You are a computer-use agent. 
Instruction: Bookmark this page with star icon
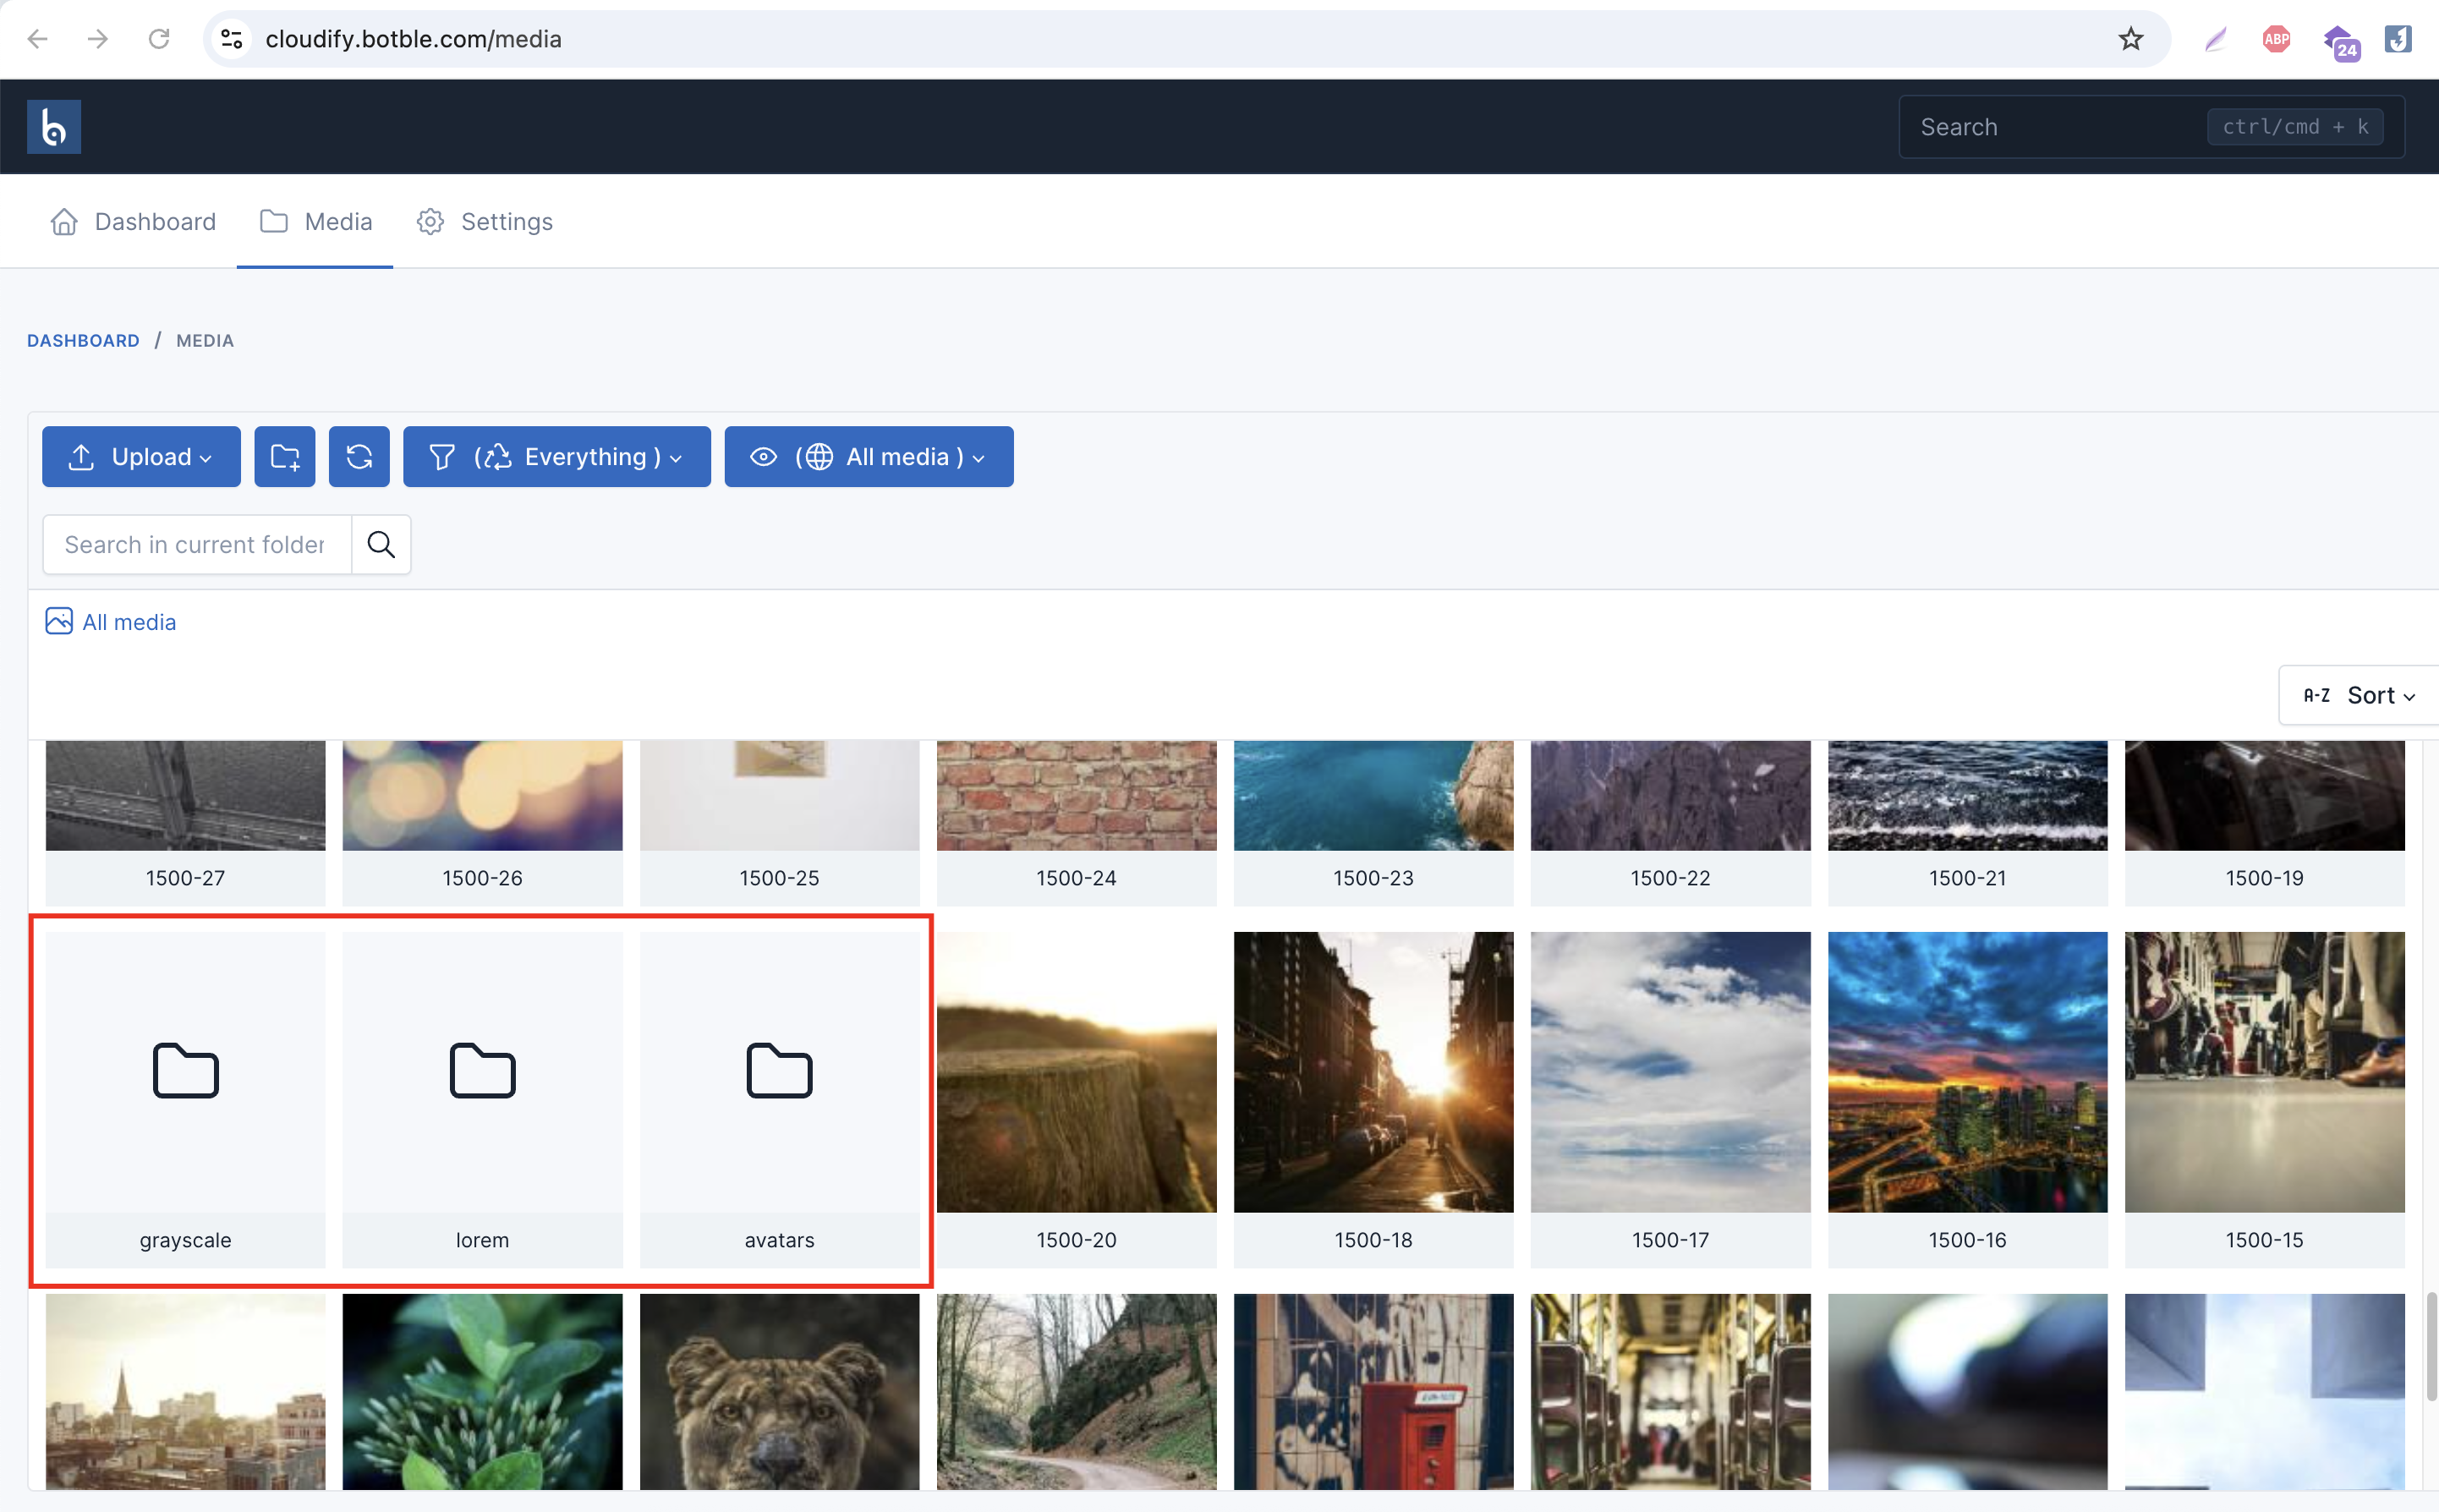click(2130, 39)
